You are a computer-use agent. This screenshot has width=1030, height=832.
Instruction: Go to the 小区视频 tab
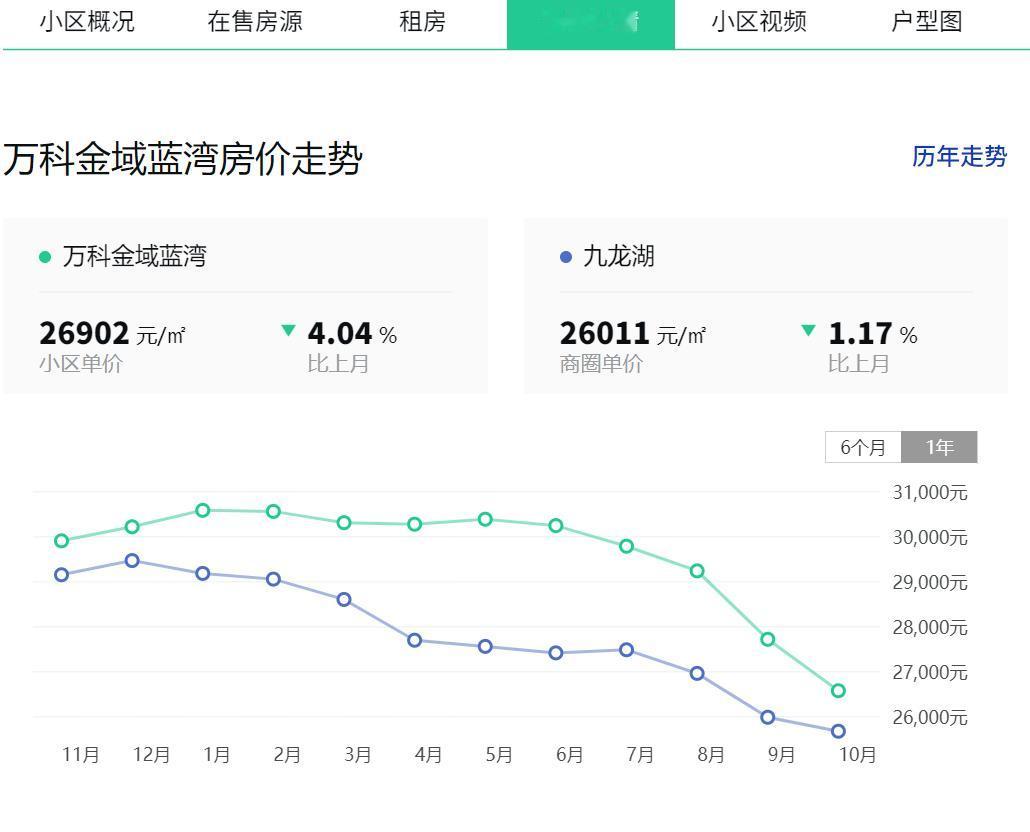(759, 22)
